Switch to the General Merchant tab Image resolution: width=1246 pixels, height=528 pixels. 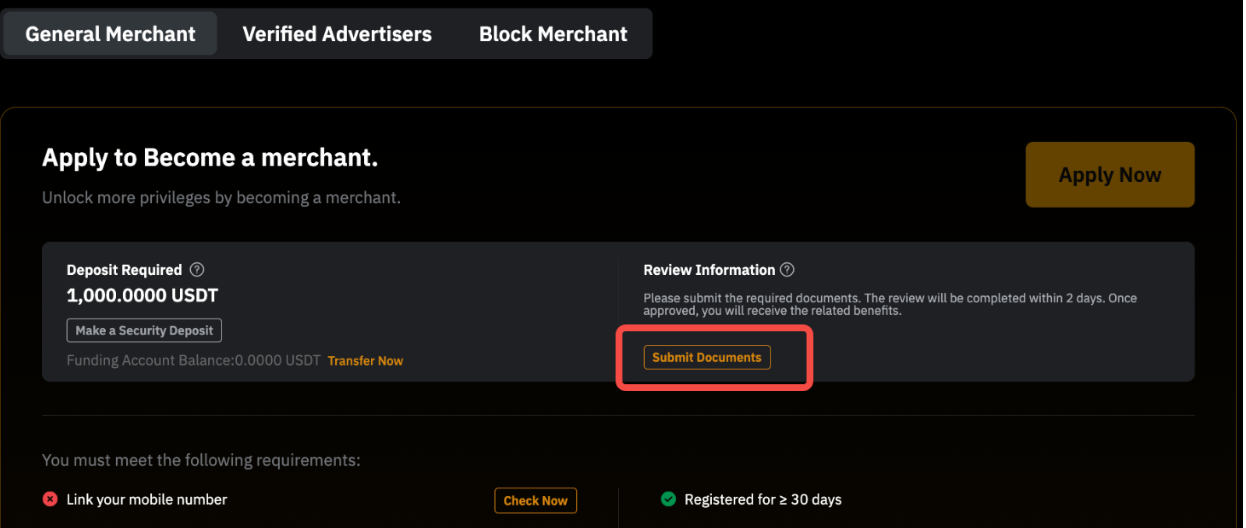coord(110,34)
